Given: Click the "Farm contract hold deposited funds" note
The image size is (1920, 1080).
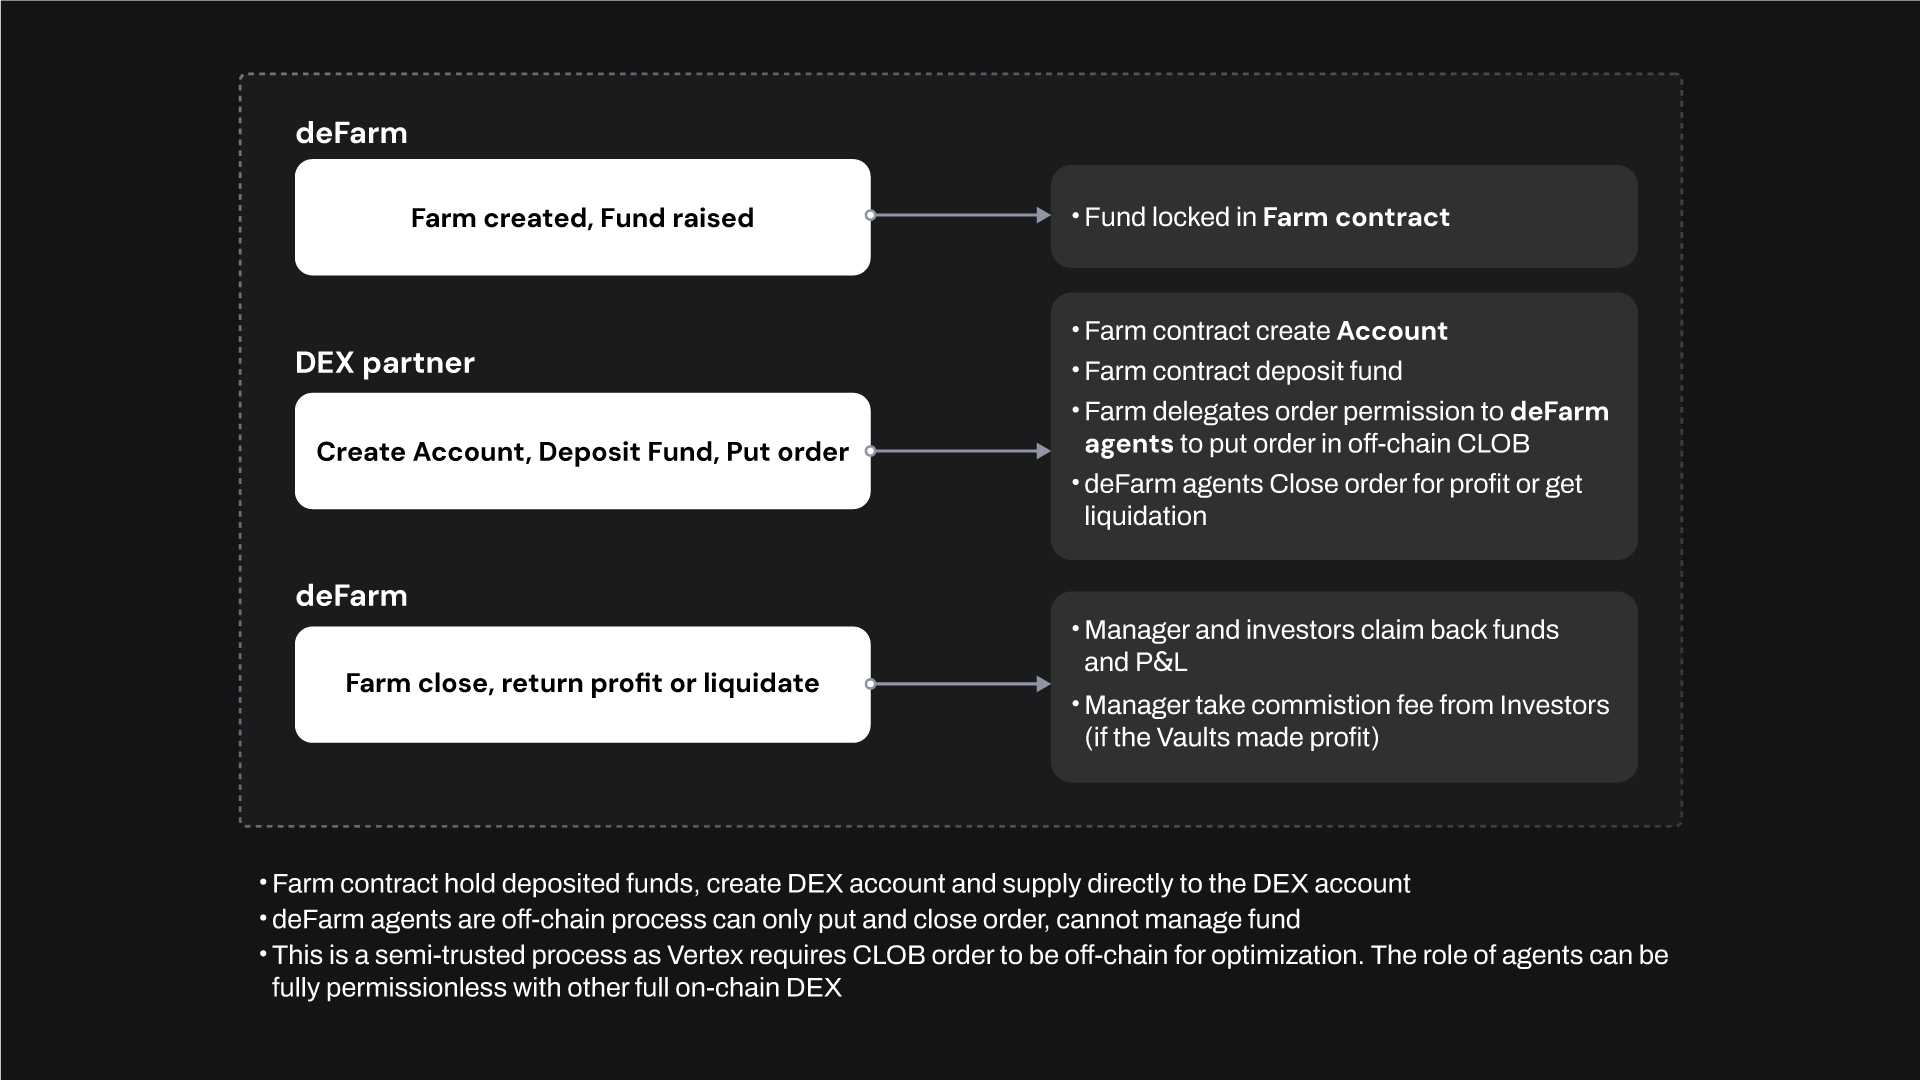Looking at the screenshot, I should [840, 884].
